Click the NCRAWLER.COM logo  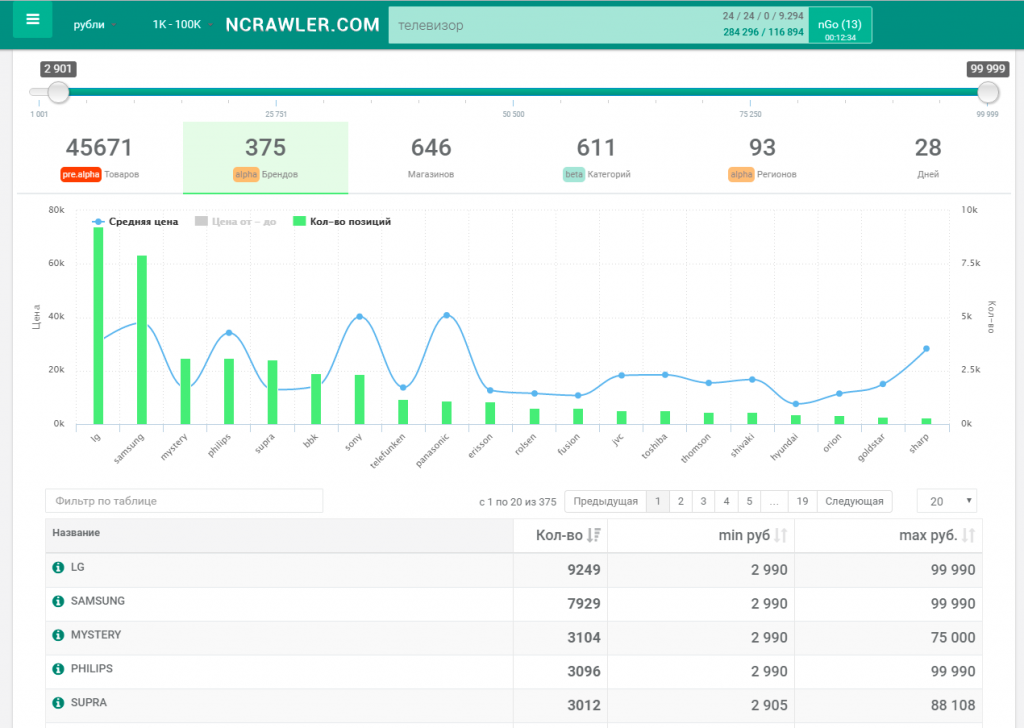302,25
